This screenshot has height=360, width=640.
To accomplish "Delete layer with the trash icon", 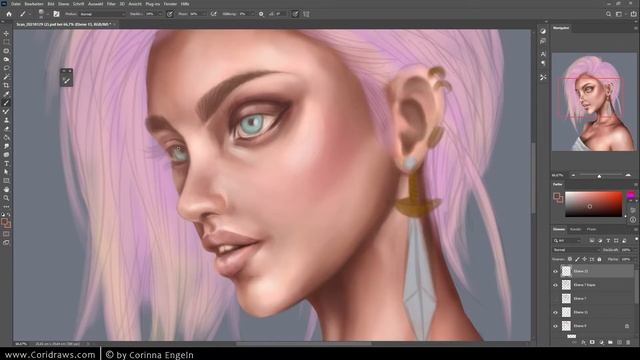I will tap(628, 342).
